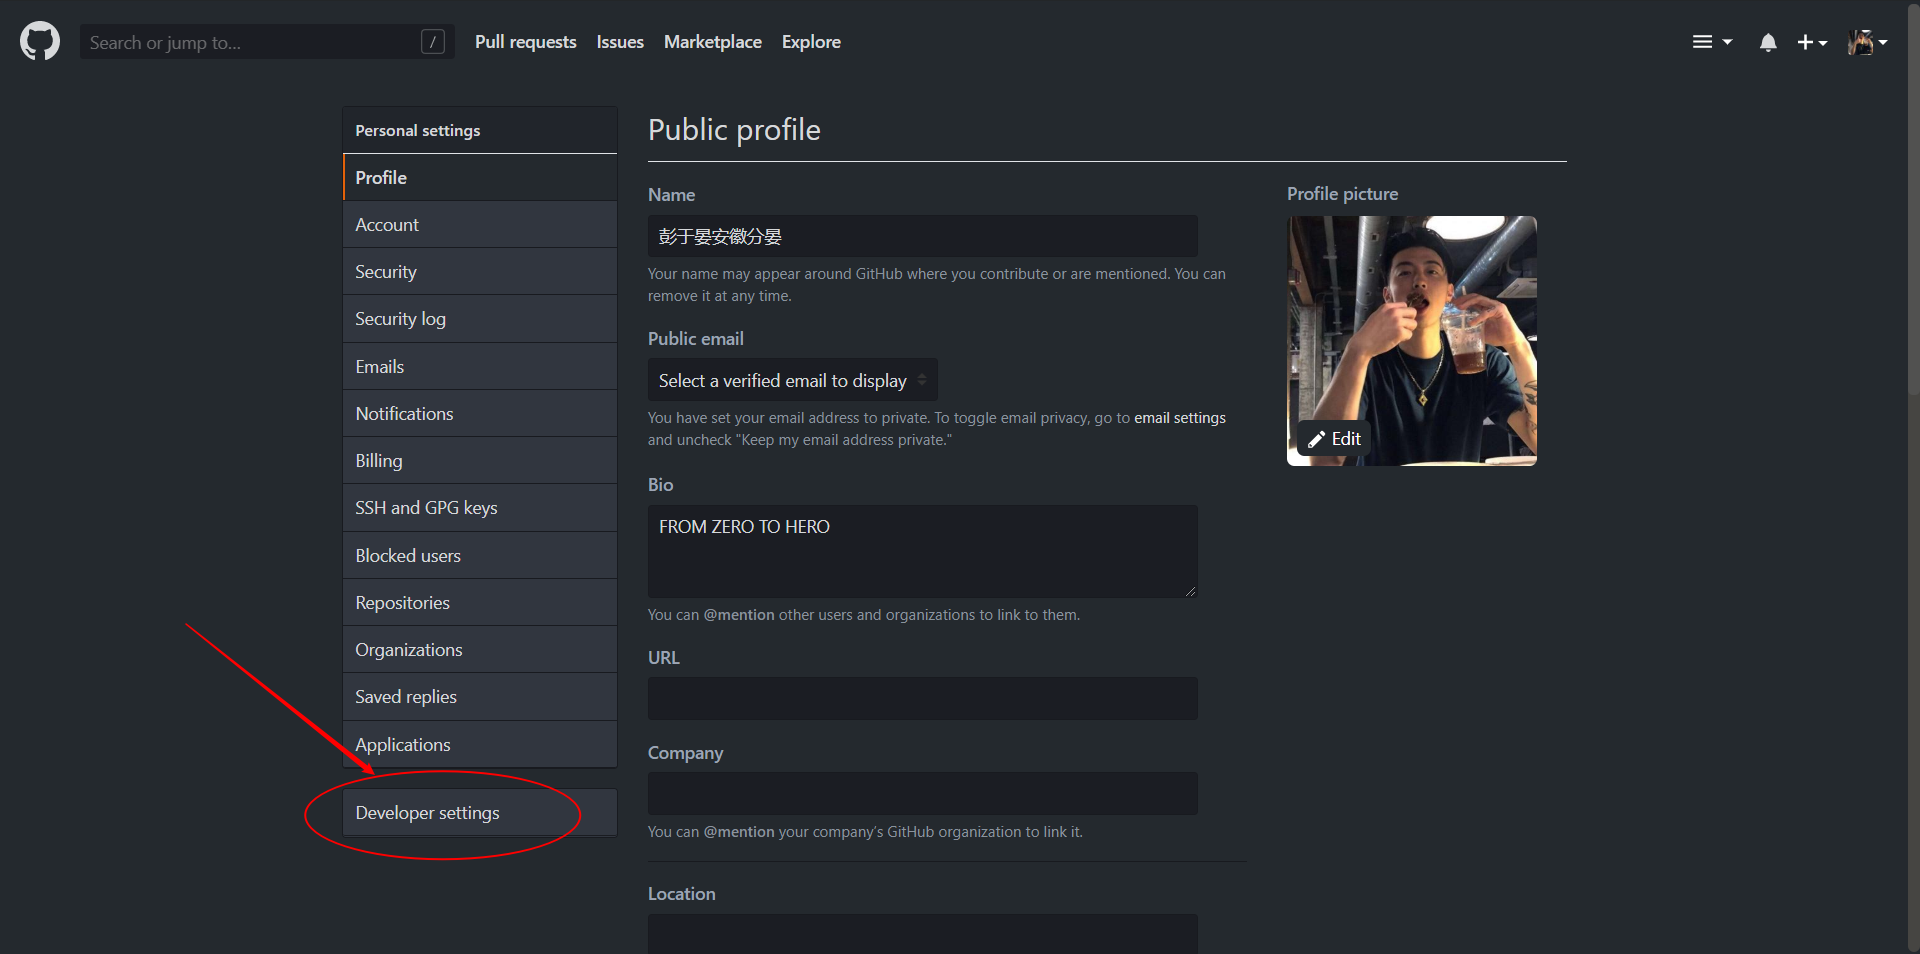Screen dimensions: 1920x954
Task: Open Developer settings
Action: point(480,813)
